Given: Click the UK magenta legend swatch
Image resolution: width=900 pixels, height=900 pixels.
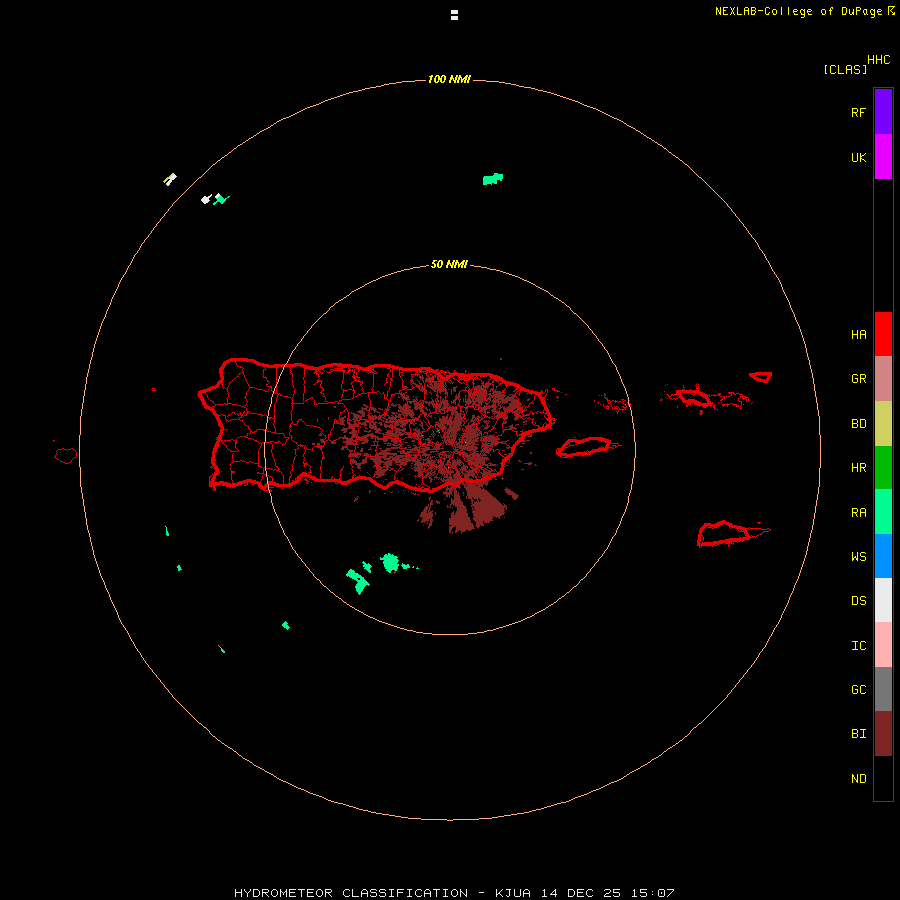Looking at the screenshot, I should tap(883, 157).
